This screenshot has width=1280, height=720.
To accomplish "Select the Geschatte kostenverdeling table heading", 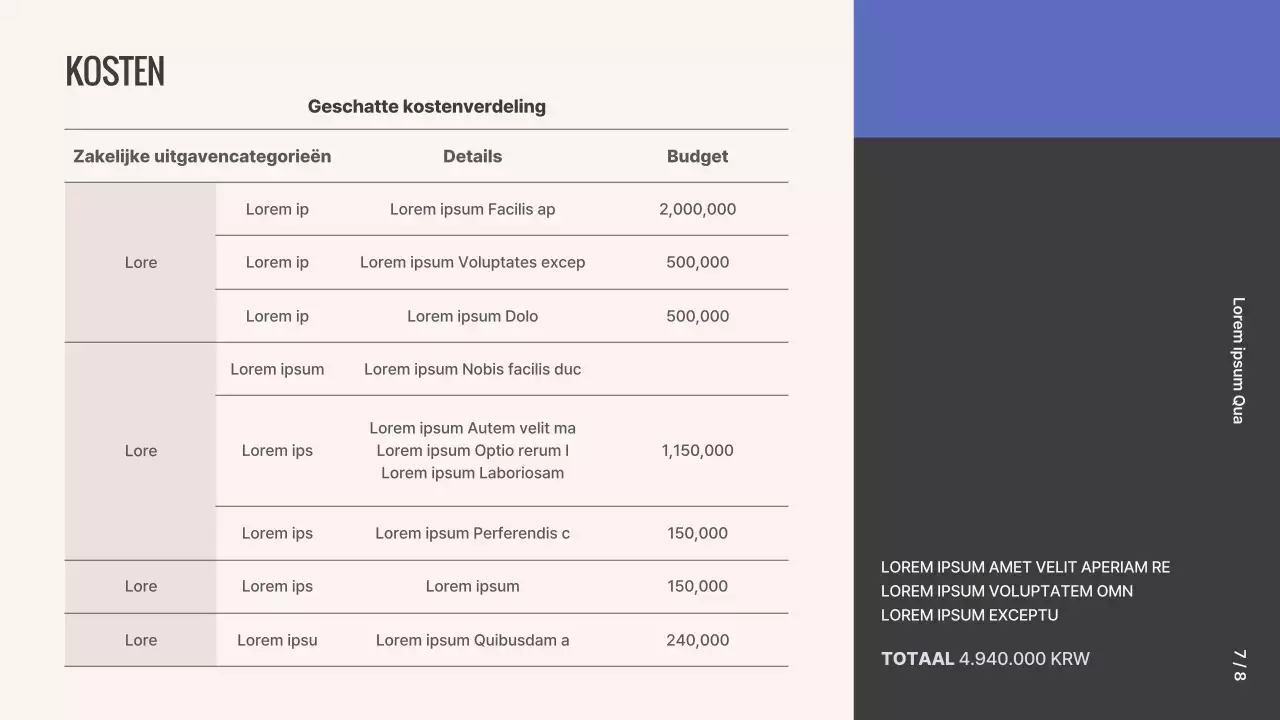I will click(x=426, y=106).
